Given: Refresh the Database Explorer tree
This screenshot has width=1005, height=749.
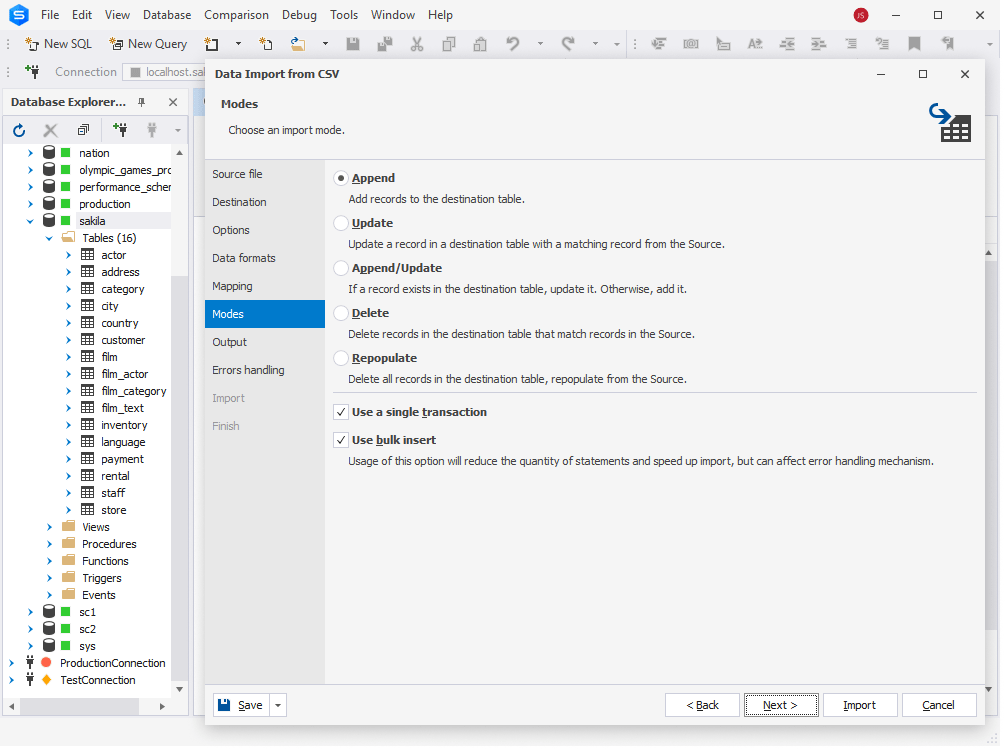Looking at the screenshot, I should point(18,130).
